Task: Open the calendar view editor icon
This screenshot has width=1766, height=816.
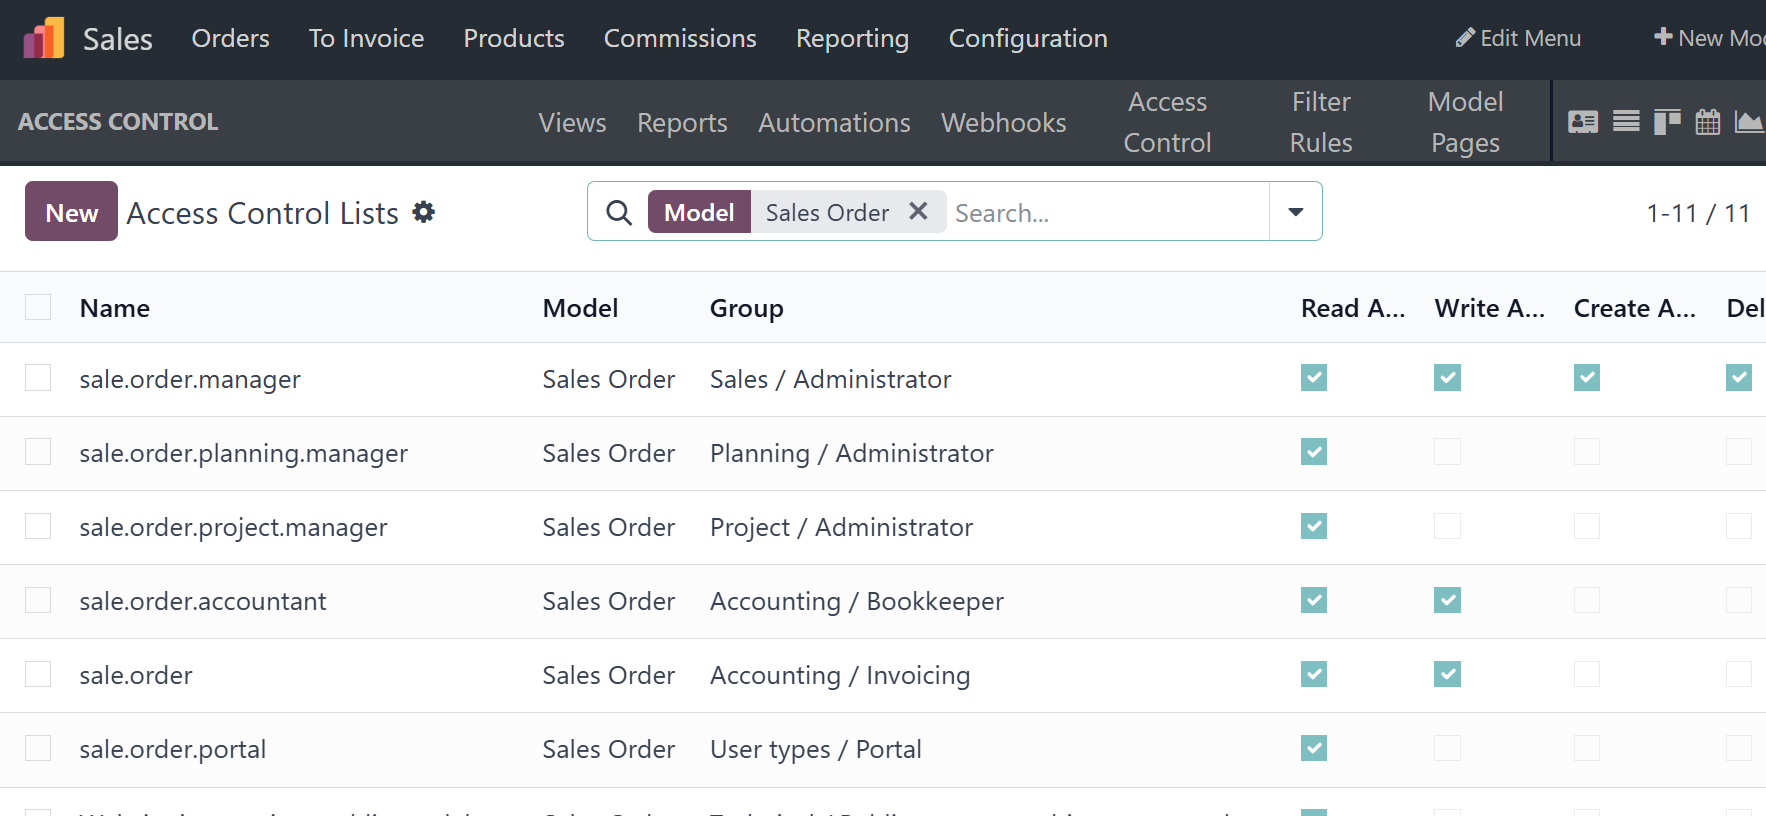Action: [x=1708, y=122]
